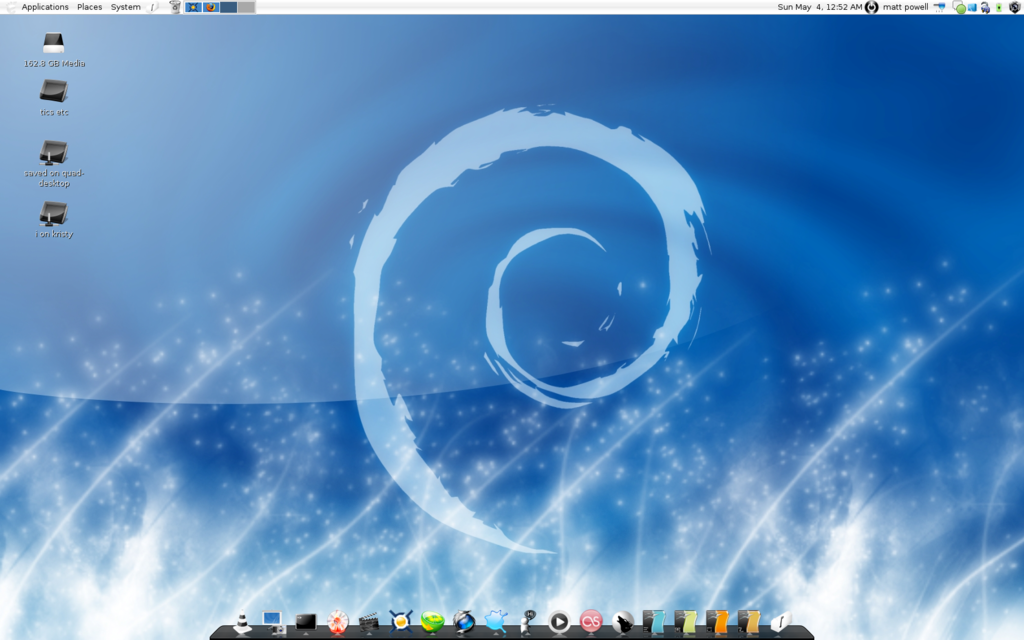Open the orange folder in dock

(x=717, y=621)
